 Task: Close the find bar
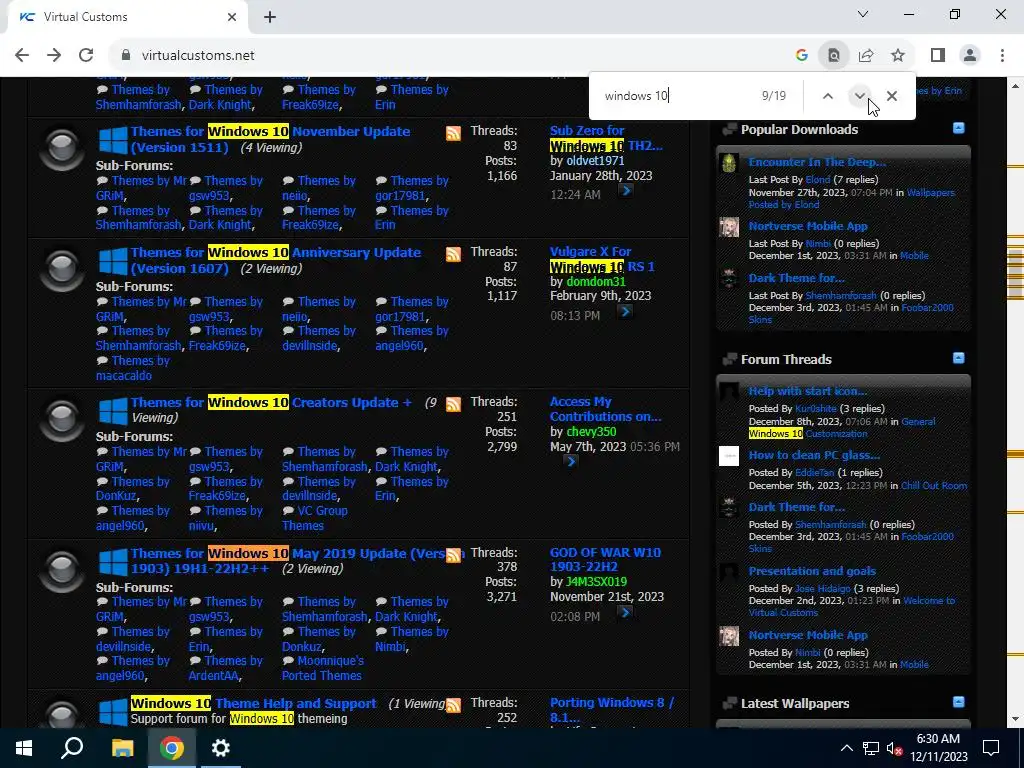click(892, 96)
